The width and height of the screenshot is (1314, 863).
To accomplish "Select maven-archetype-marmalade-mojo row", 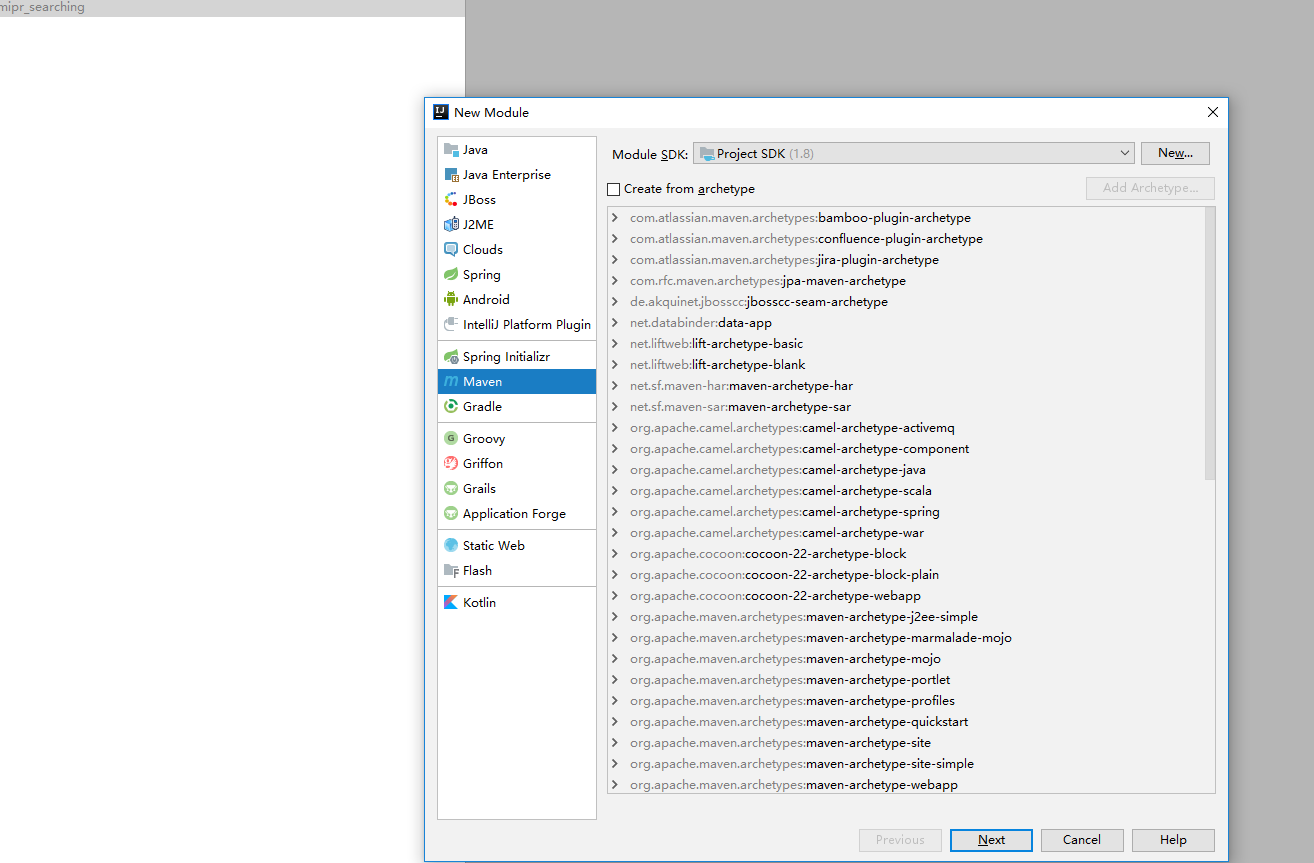I will tap(906, 638).
